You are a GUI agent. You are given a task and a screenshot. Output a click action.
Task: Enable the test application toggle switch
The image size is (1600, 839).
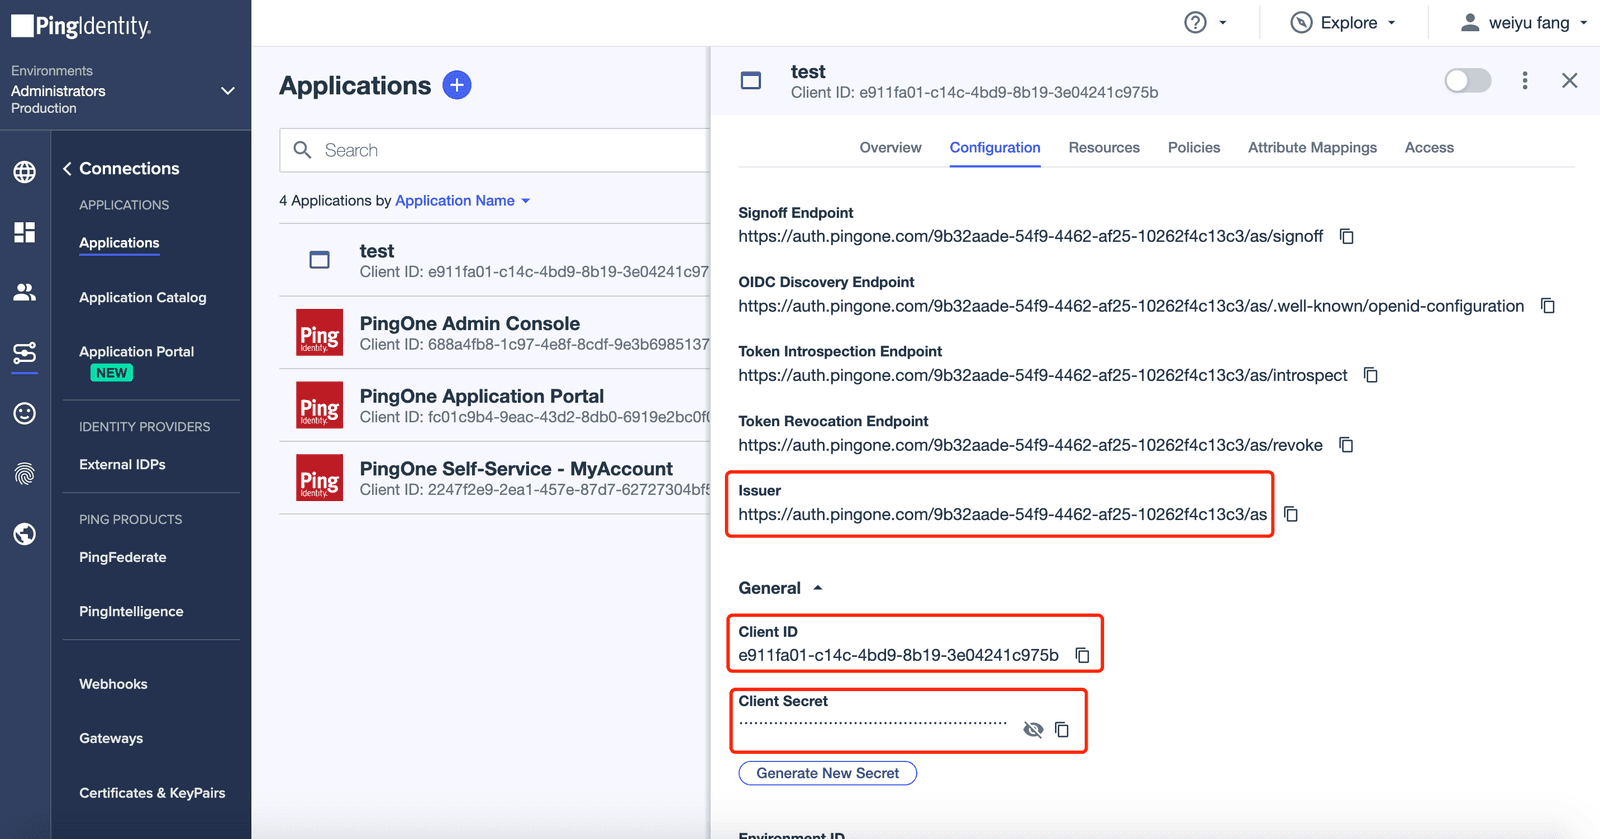click(x=1468, y=81)
